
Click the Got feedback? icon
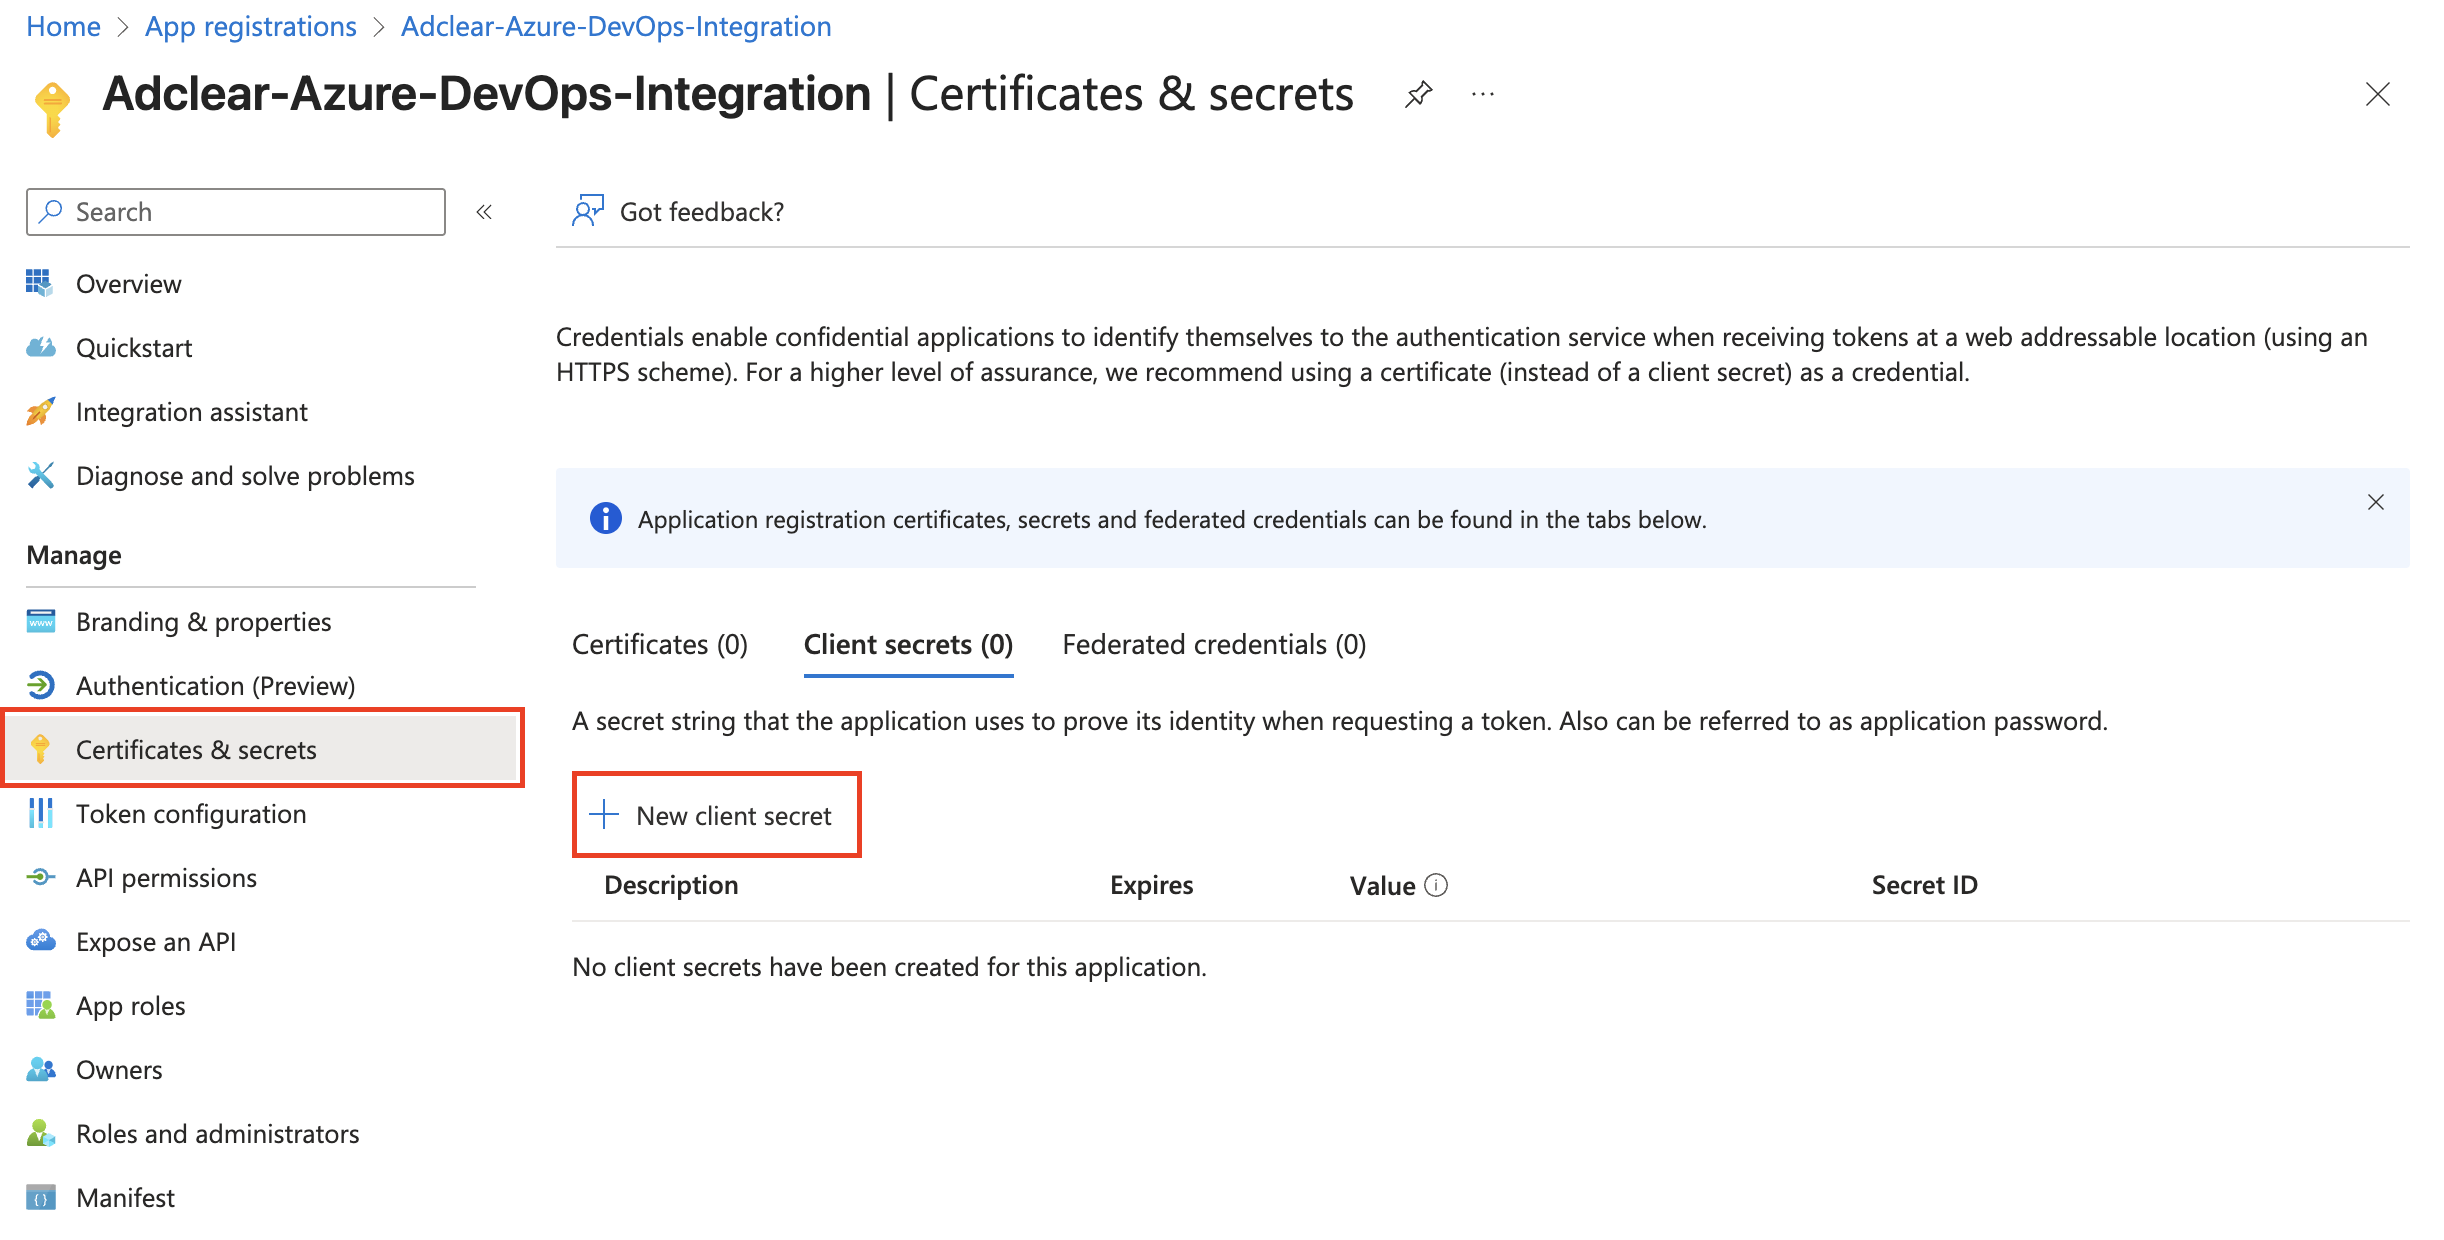(x=588, y=210)
